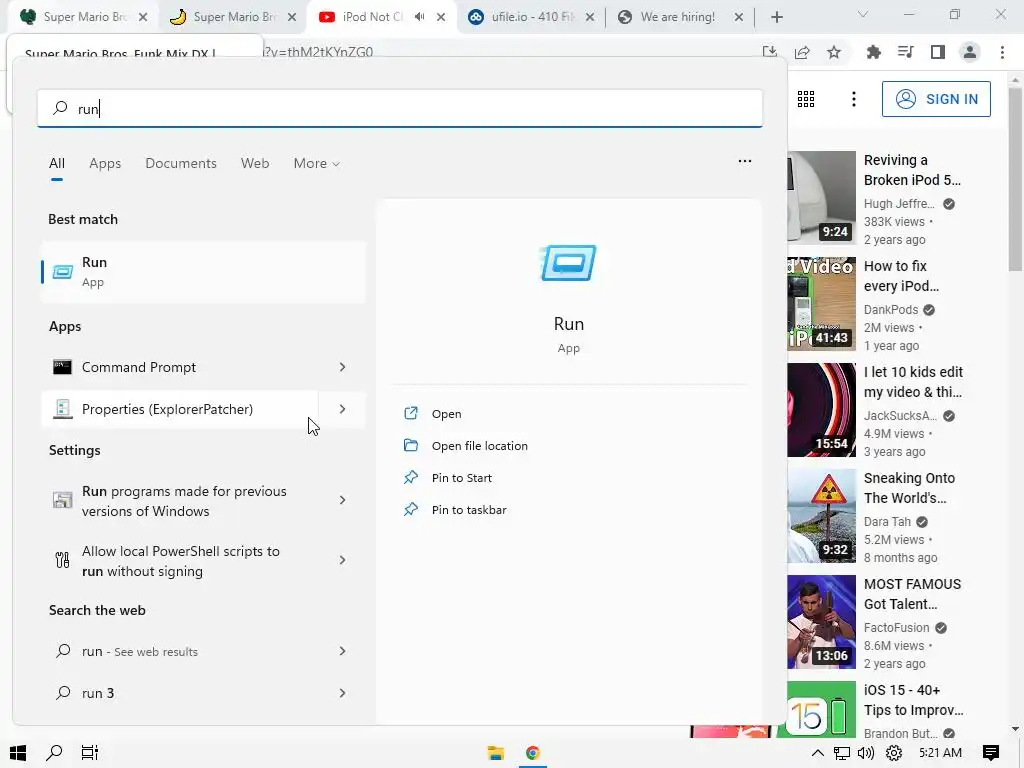Expand the 'run - See web results' chevron

(342, 651)
